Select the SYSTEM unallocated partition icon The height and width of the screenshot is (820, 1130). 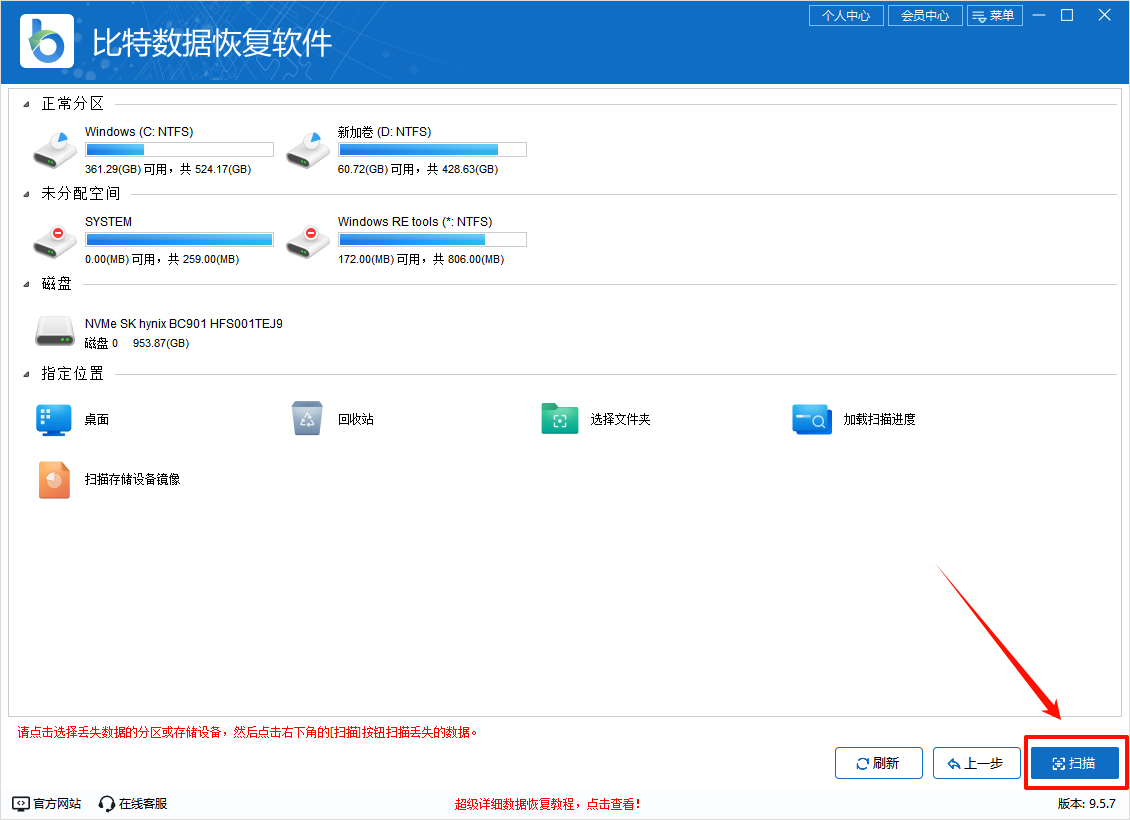(x=54, y=238)
